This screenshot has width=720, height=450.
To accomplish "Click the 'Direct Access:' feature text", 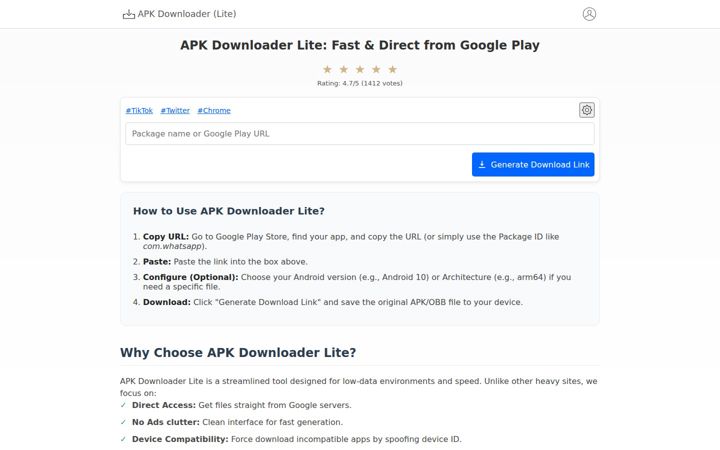I will 164,405.
